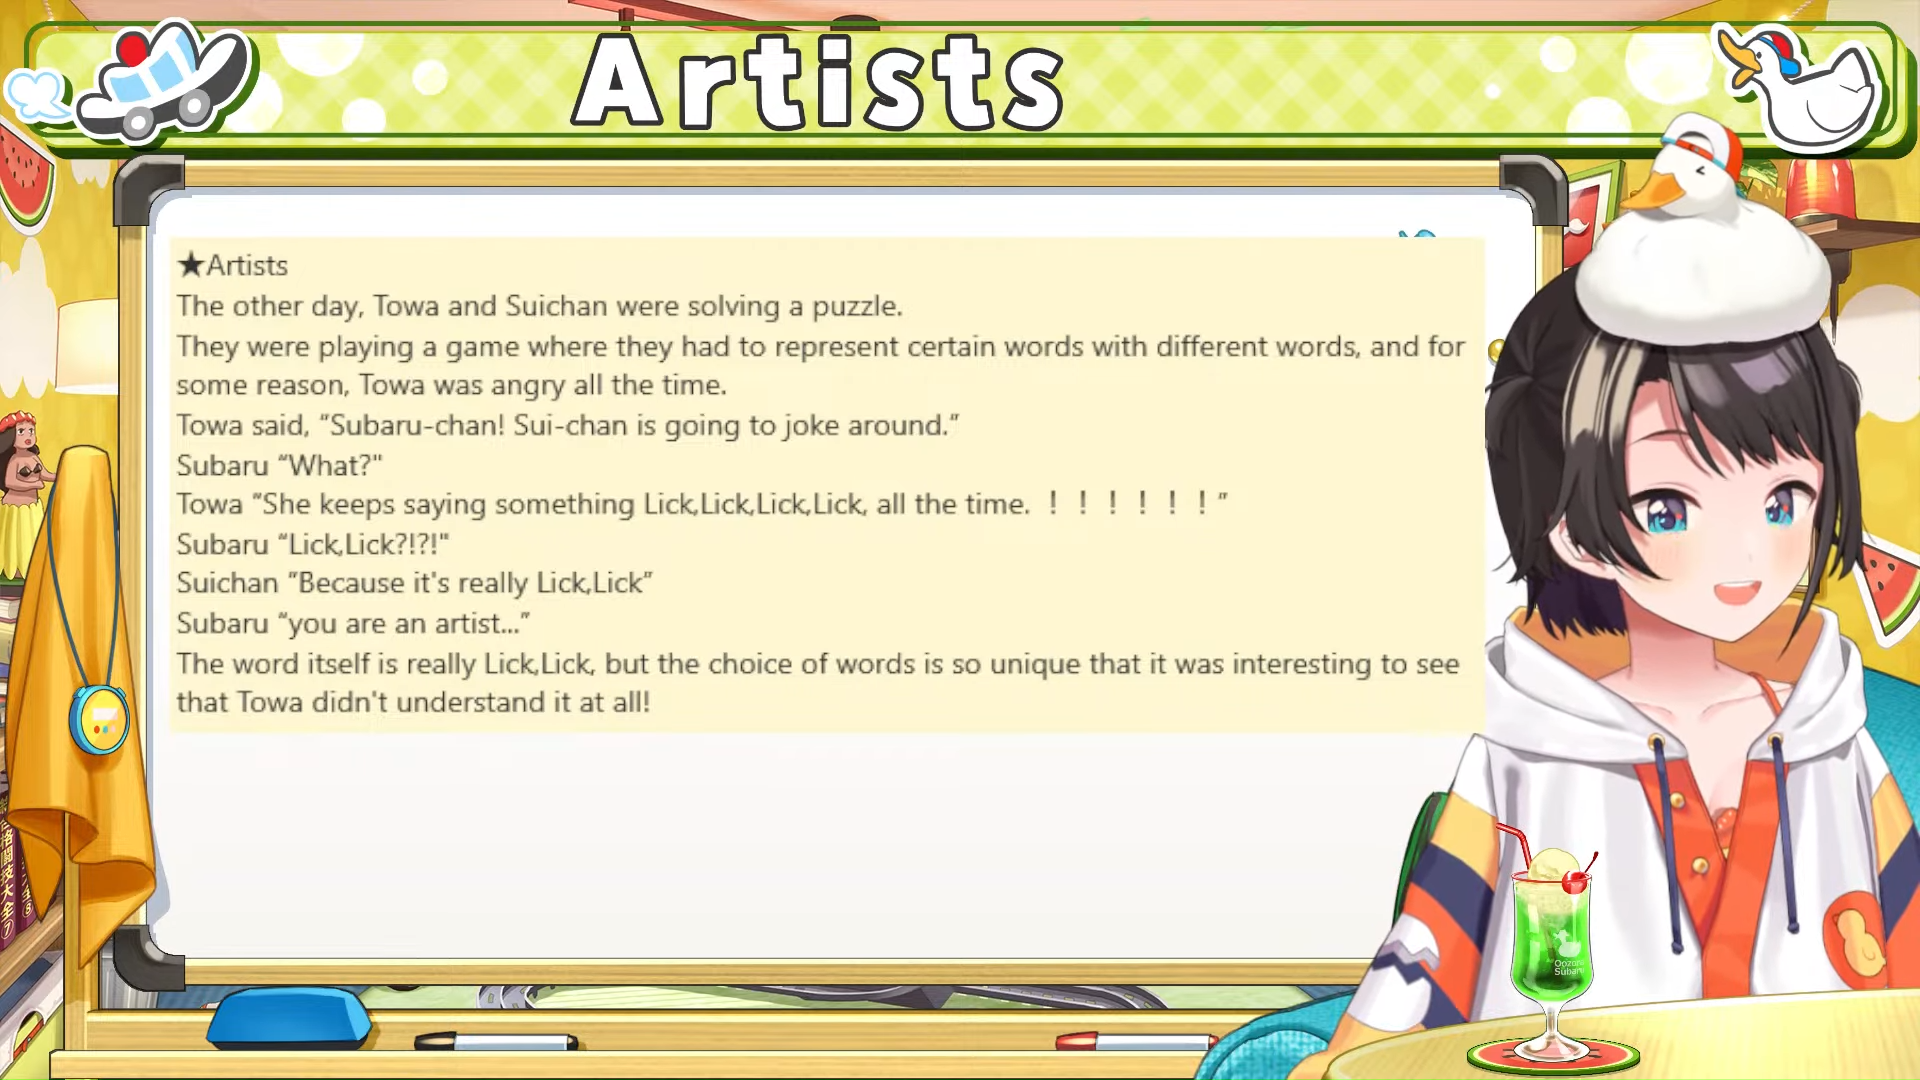Screen dimensions: 1920x1080
Task: Click the watermelon slice decoration at top left
Action: tap(27, 175)
